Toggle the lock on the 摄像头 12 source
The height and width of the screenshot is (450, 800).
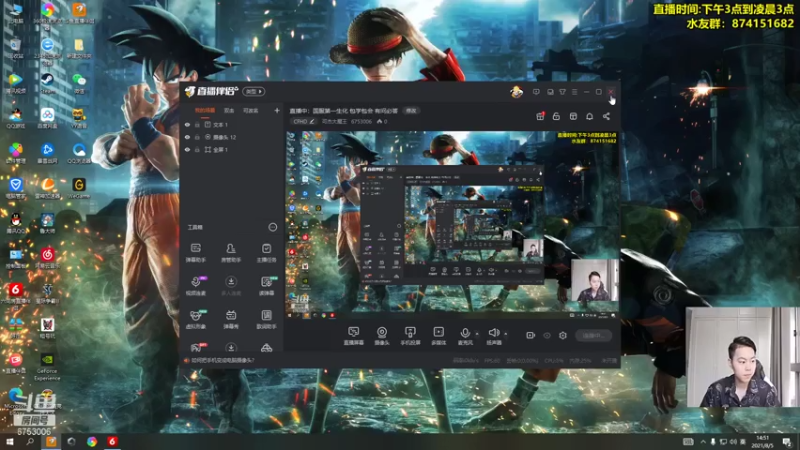coord(197,137)
